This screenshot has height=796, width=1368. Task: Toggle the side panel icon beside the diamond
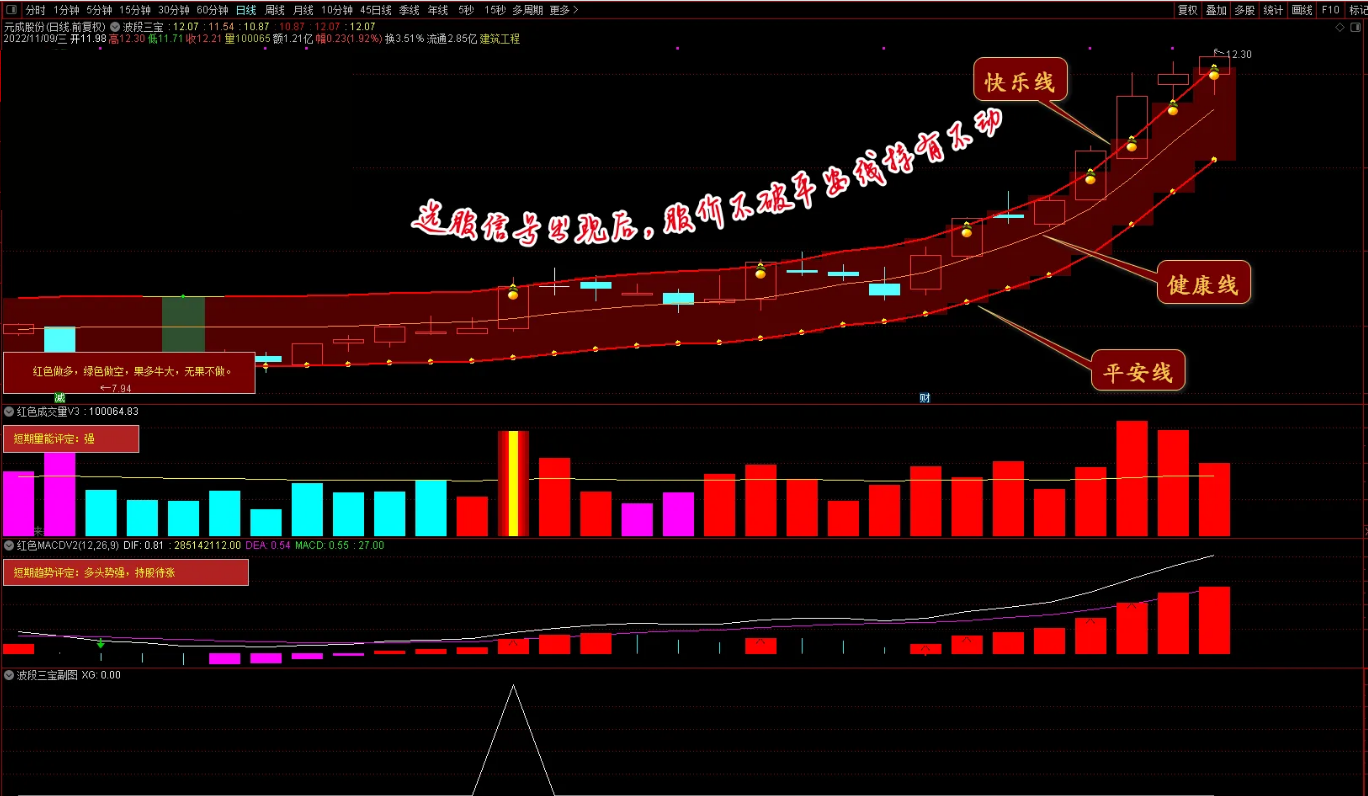[x=1359, y=27]
